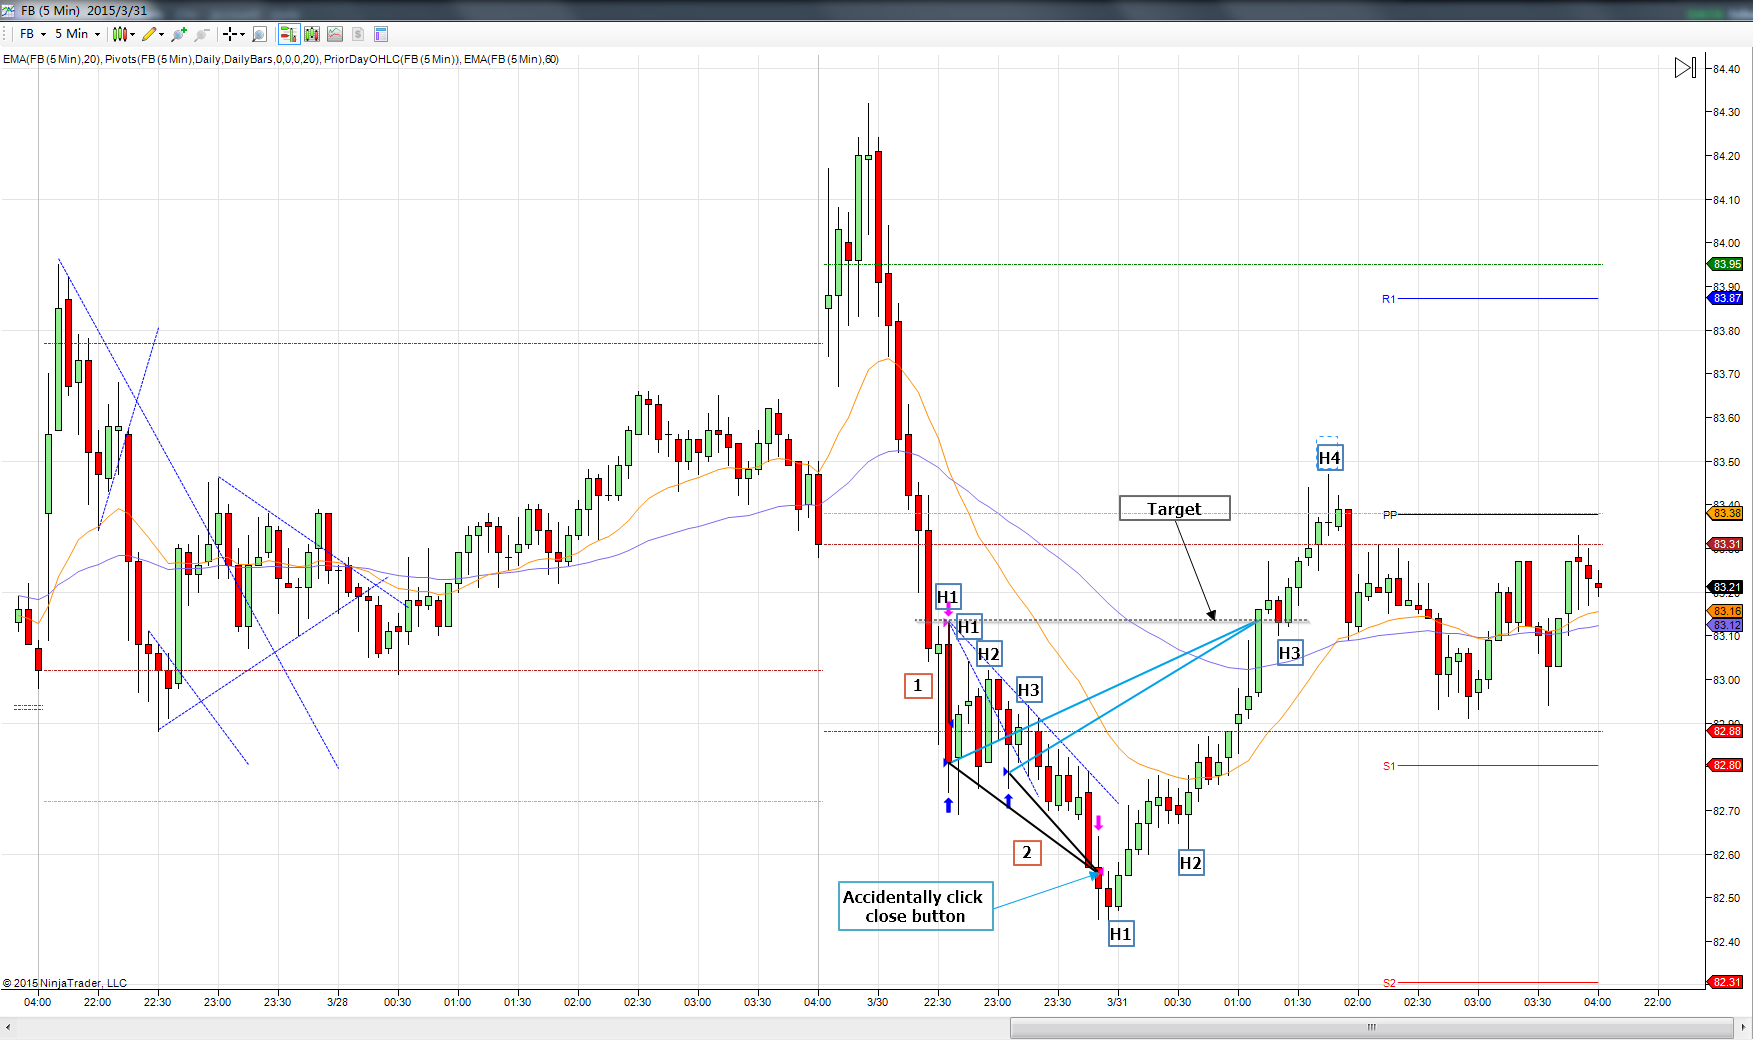1753x1040 pixels.
Task: Click the NinjaTrader copyright text
Action: [x=65, y=983]
